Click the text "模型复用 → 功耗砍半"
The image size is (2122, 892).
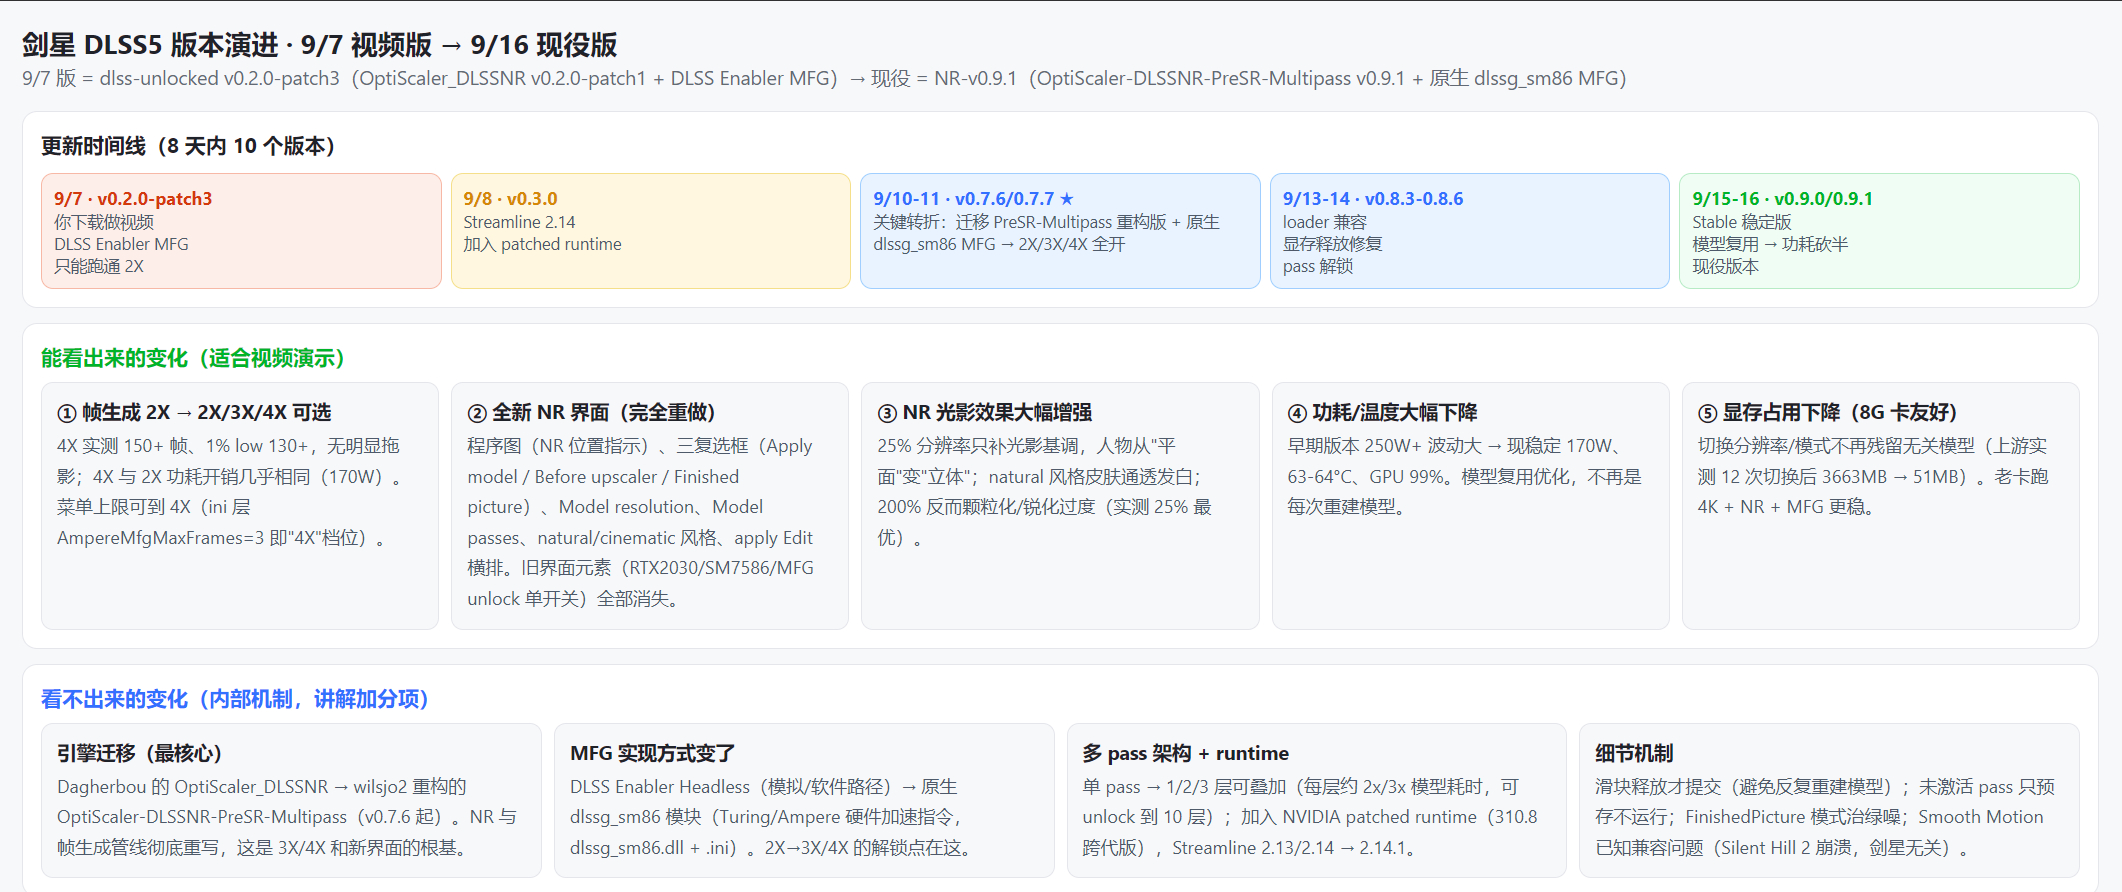(x=1770, y=244)
